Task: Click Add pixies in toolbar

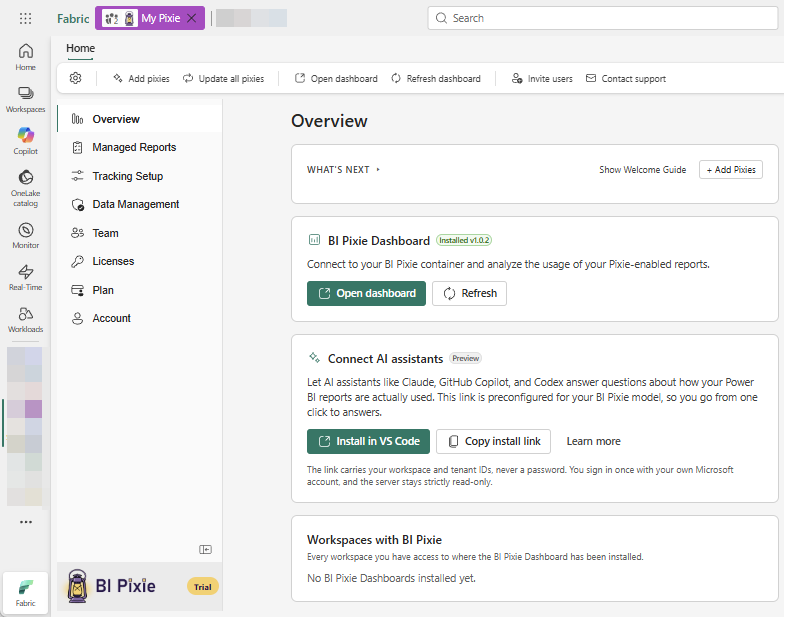Action: (141, 79)
